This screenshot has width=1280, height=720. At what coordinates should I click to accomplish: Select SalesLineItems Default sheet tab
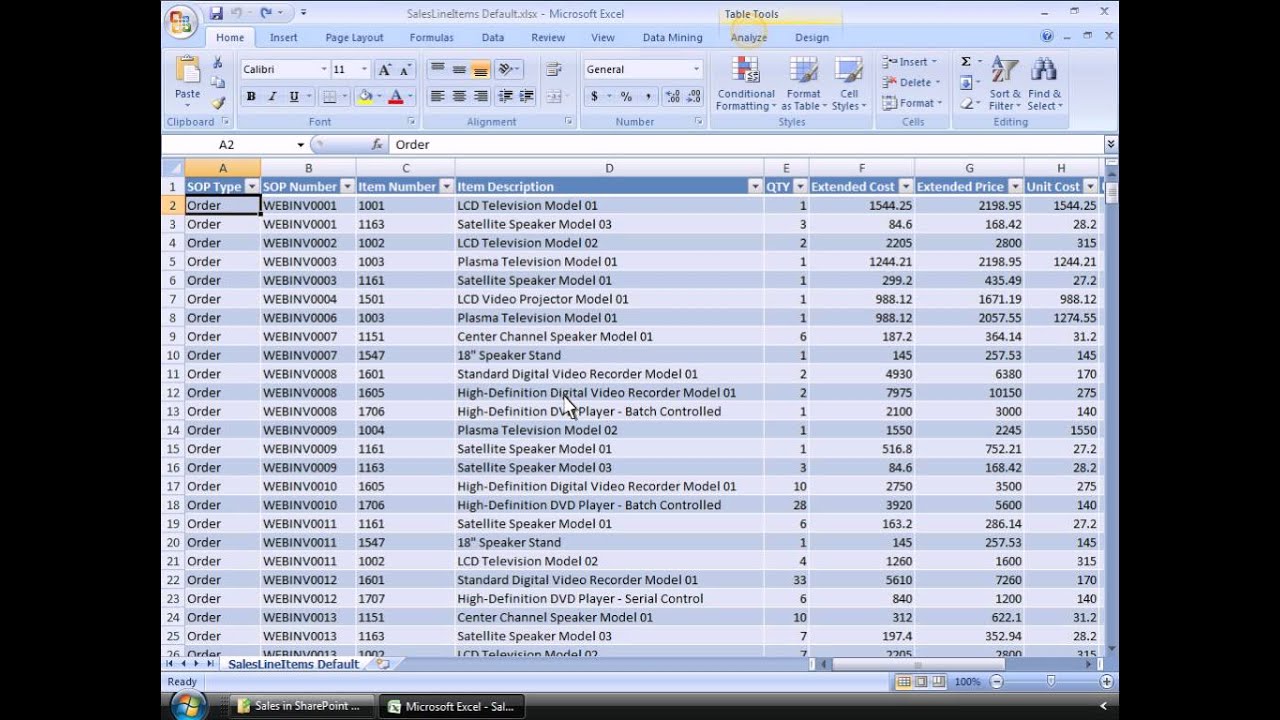293,664
